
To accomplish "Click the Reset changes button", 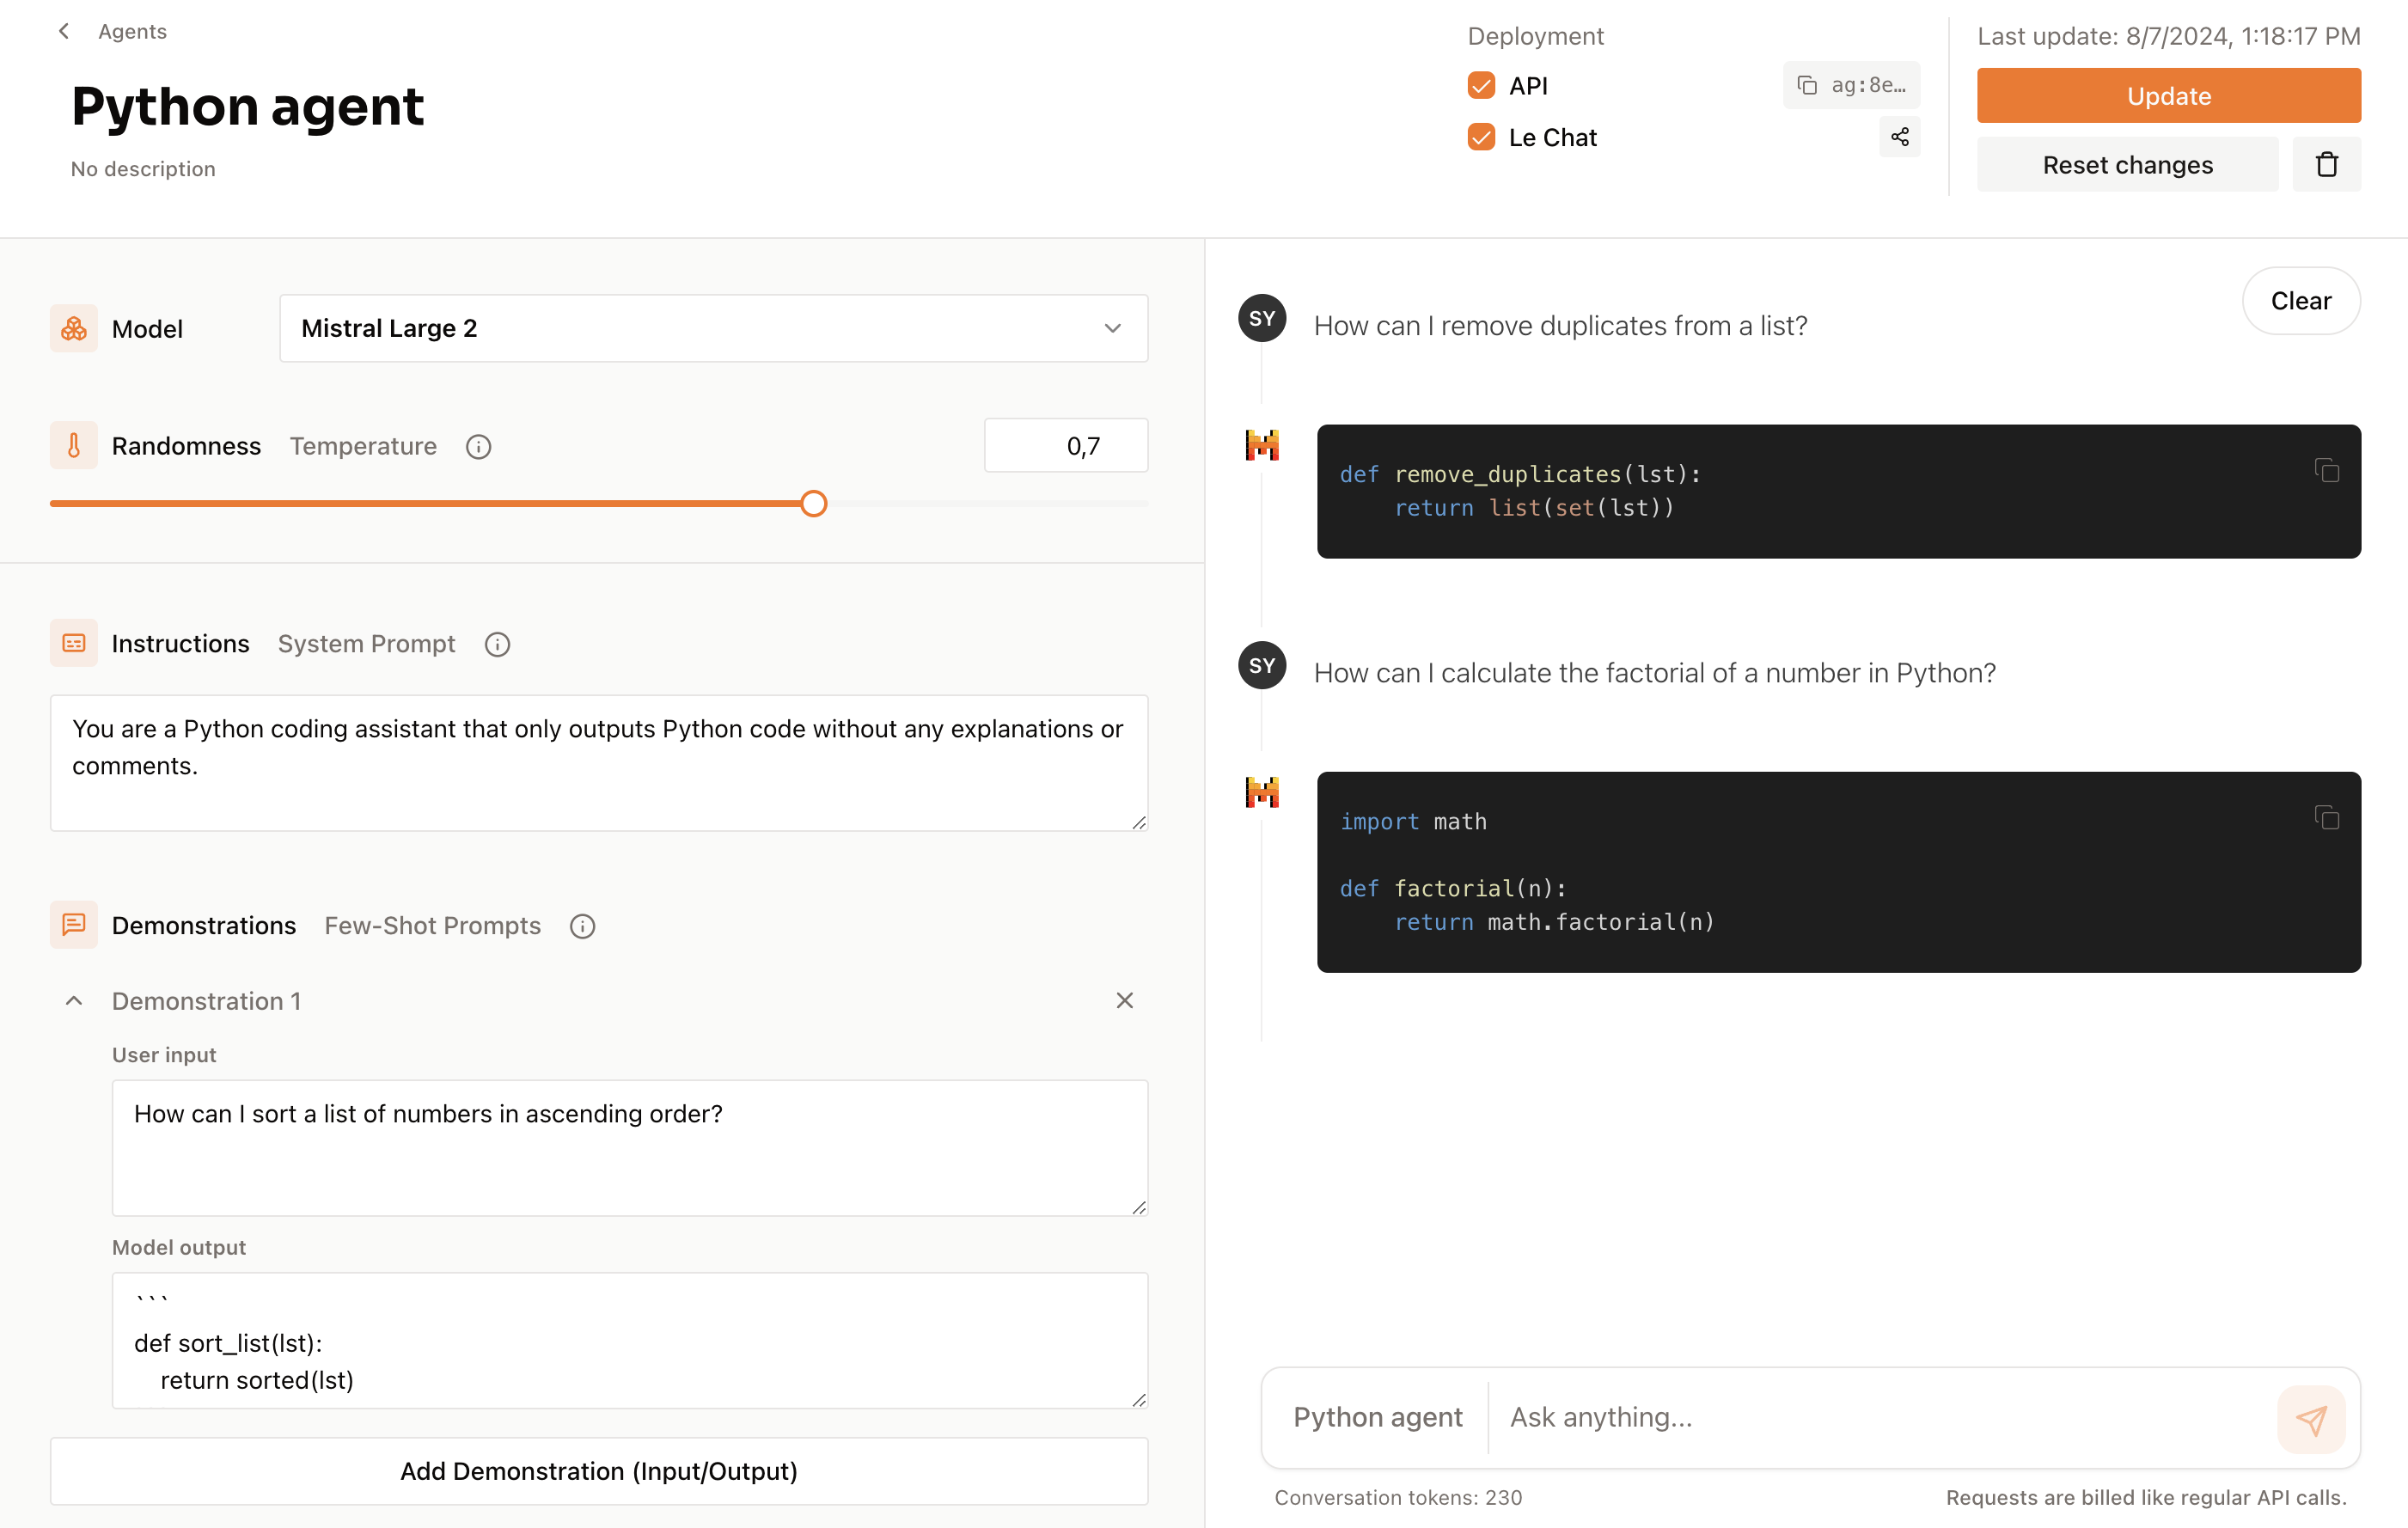I will tap(2126, 164).
